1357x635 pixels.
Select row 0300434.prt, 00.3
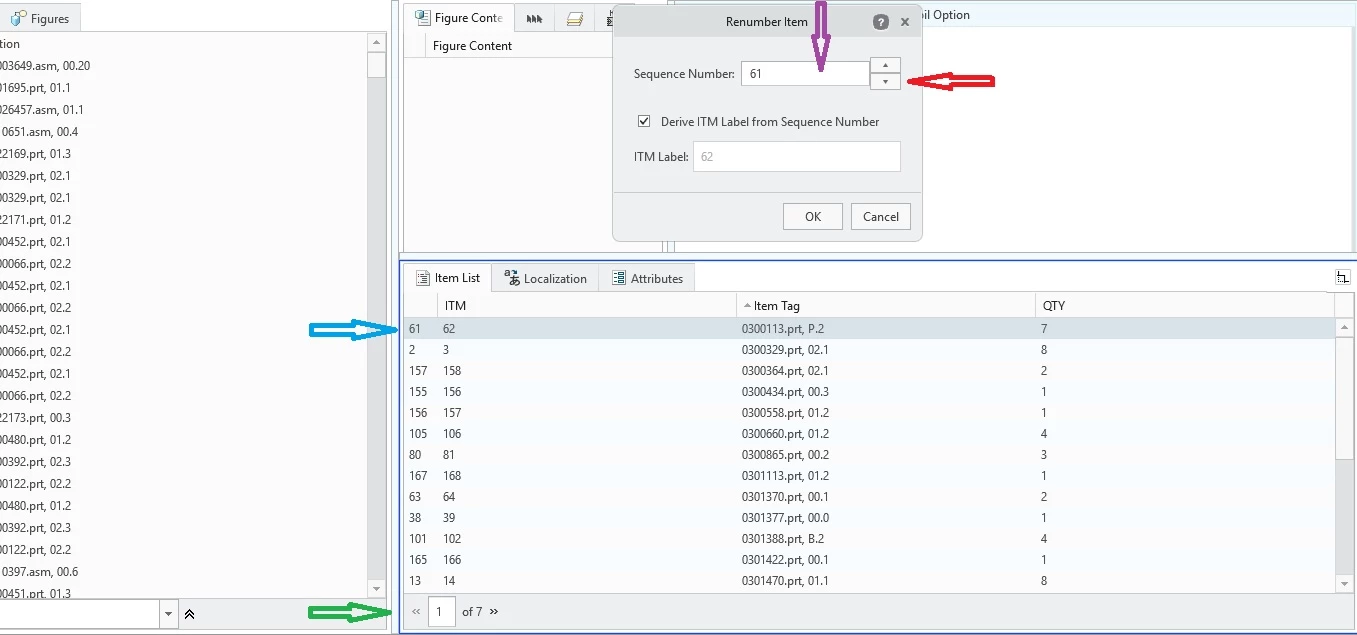coord(868,392)
